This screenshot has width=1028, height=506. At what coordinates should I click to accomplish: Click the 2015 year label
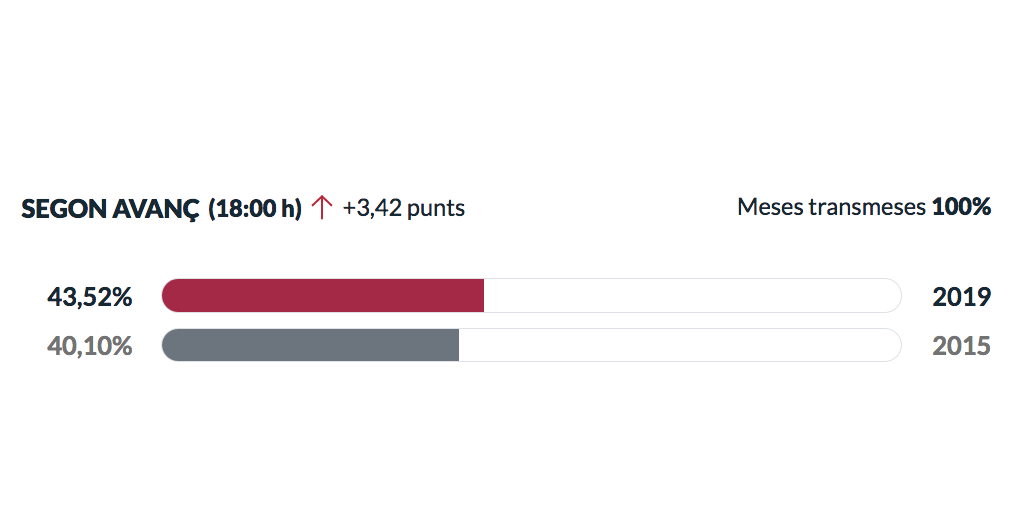(x=961, y=345)
